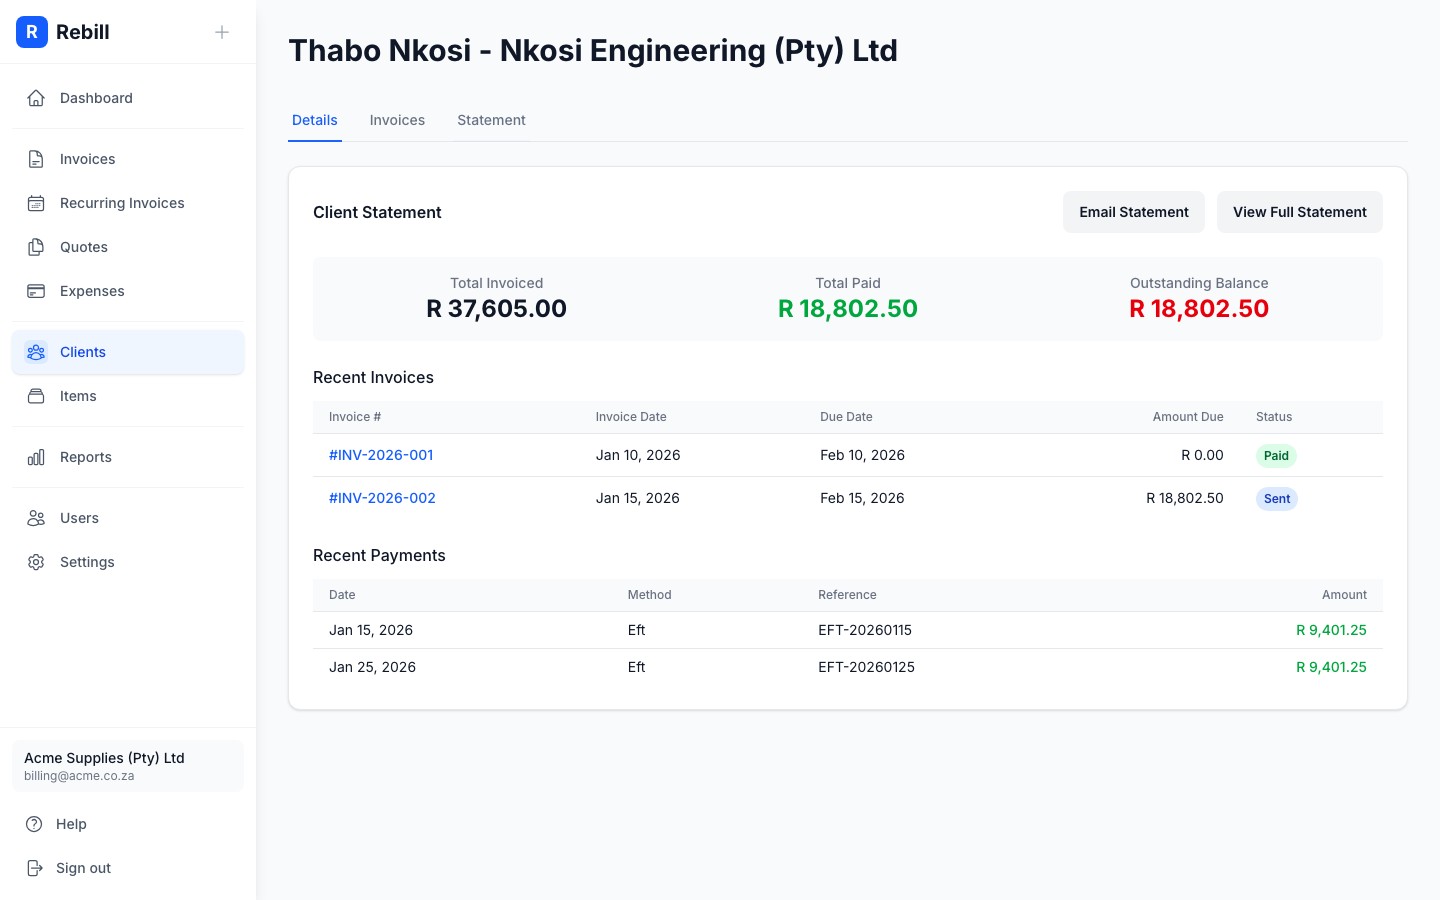
Task: Click View Full Statement
Action: click(x=1300, y=212)
